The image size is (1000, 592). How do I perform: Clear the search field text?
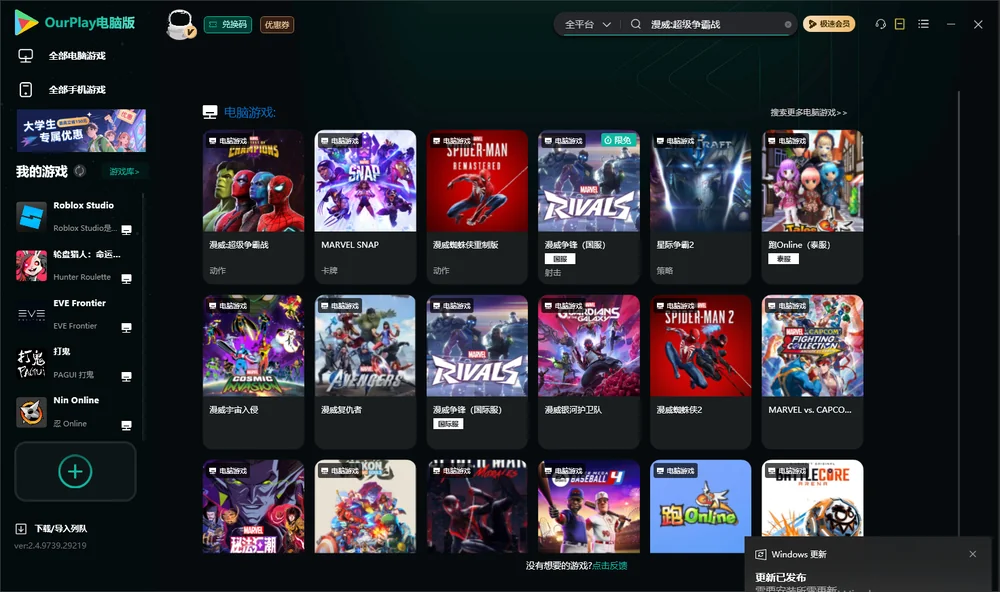pos(788,24)
